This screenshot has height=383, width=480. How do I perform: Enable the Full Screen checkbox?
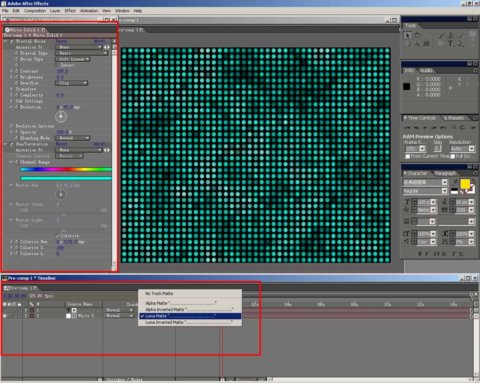click(x=453, y=156)
